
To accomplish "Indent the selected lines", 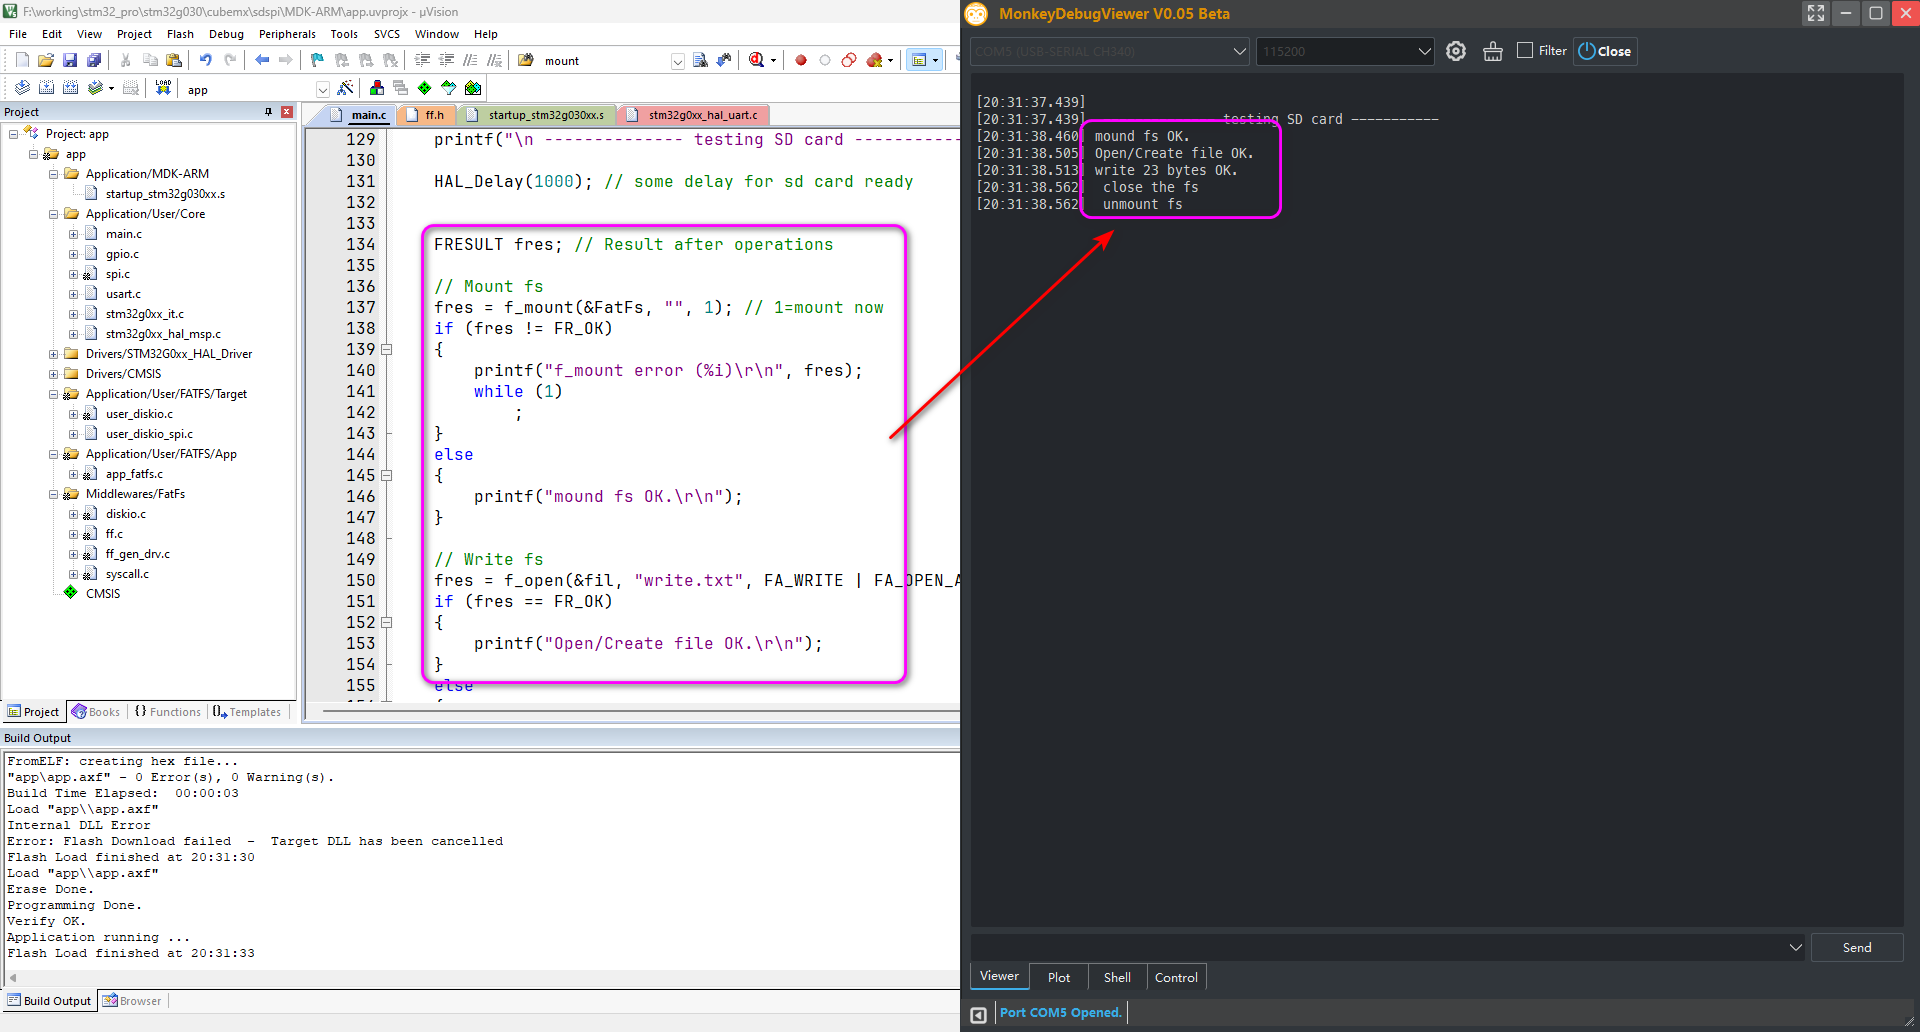I will [x=423, y=60].
